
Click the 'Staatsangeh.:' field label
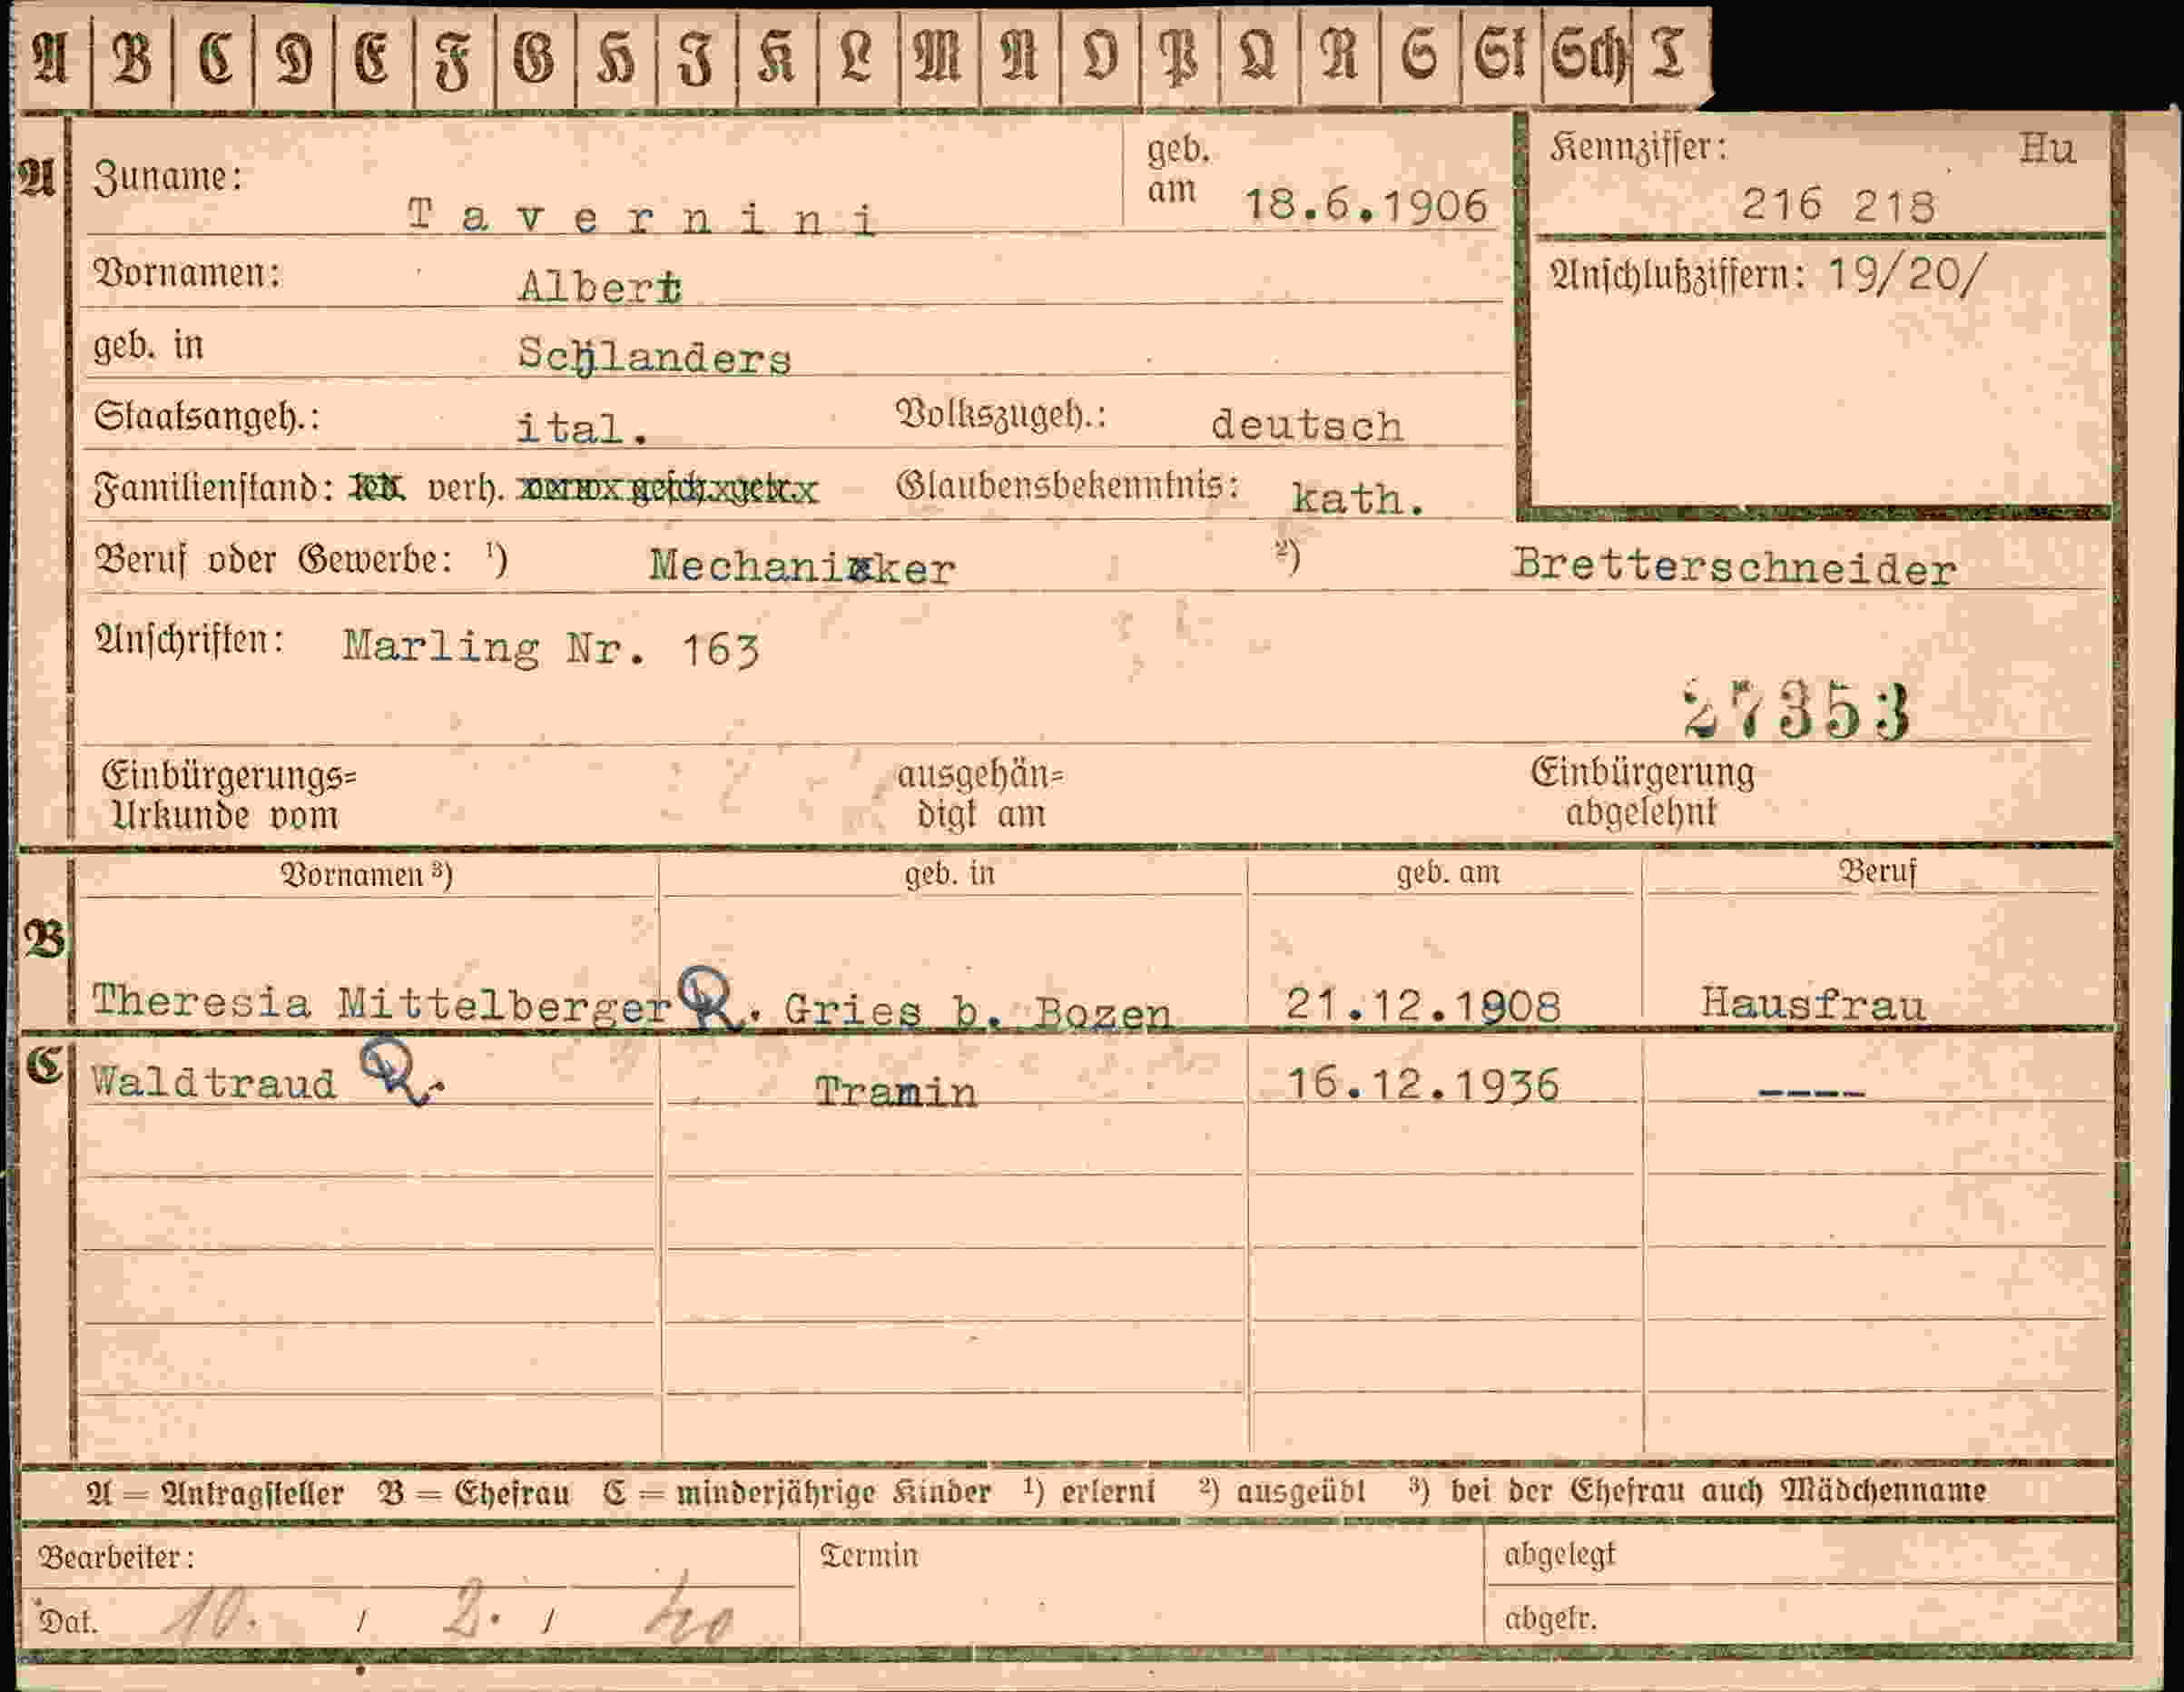pos(207,417)
